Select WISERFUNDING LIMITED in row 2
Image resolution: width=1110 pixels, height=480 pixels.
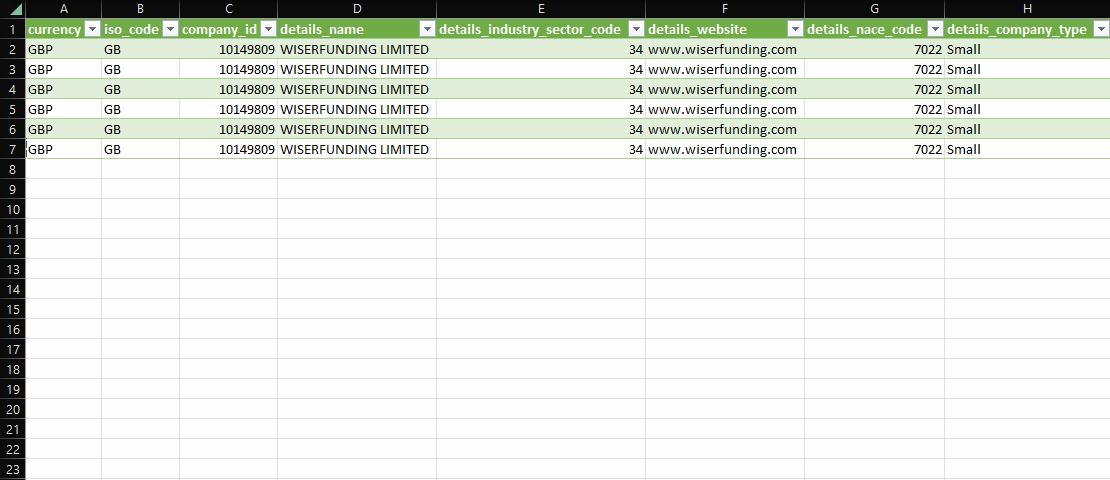(357, 50)
